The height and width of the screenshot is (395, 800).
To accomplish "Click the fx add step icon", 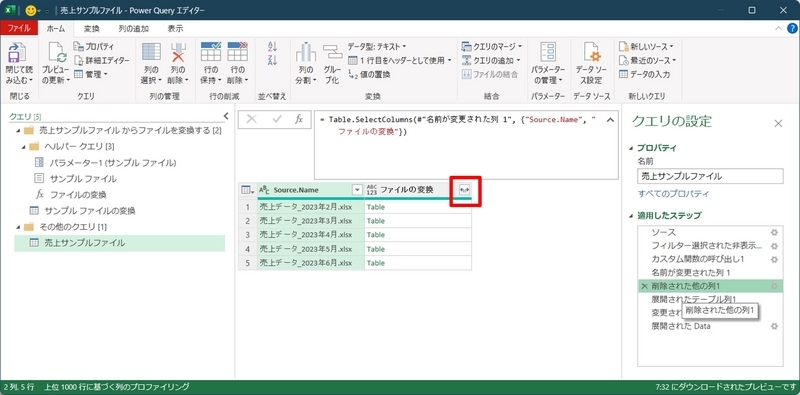I will coord(299,119).
